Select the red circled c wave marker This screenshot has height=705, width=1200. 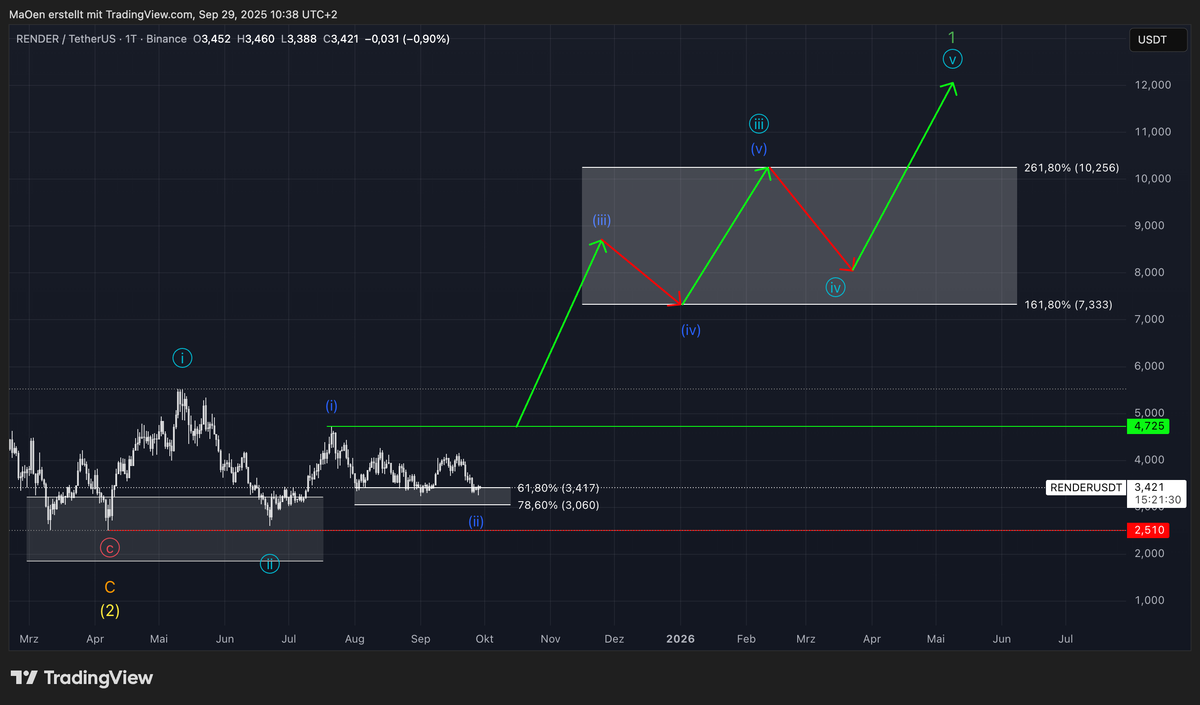[110, 547]
